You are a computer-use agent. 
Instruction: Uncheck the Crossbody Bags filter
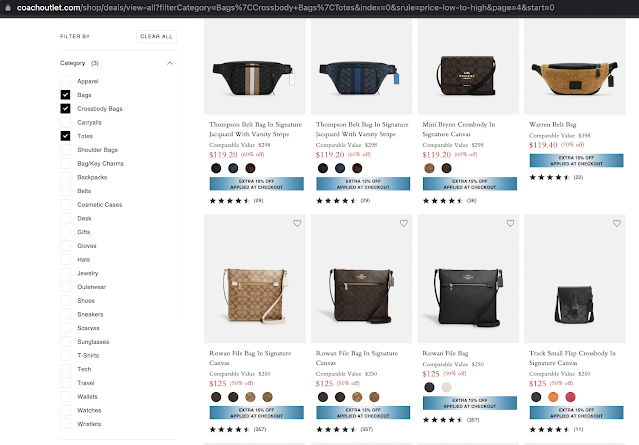click(65, 108)
